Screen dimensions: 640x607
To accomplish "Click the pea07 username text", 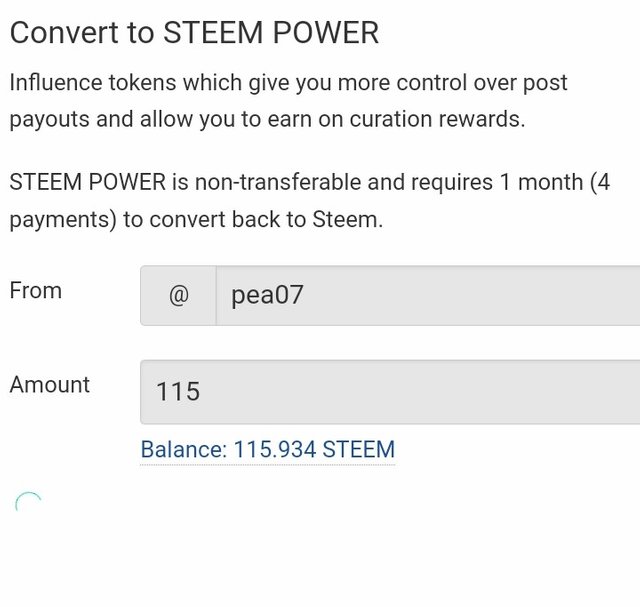I will pyautogui.click(x=267, y=295).
